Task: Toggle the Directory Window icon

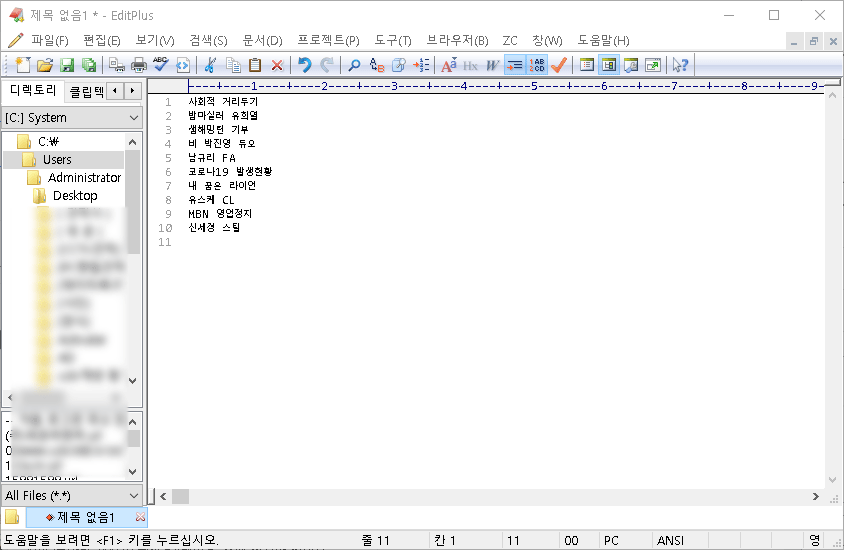Action: (609, 65)
